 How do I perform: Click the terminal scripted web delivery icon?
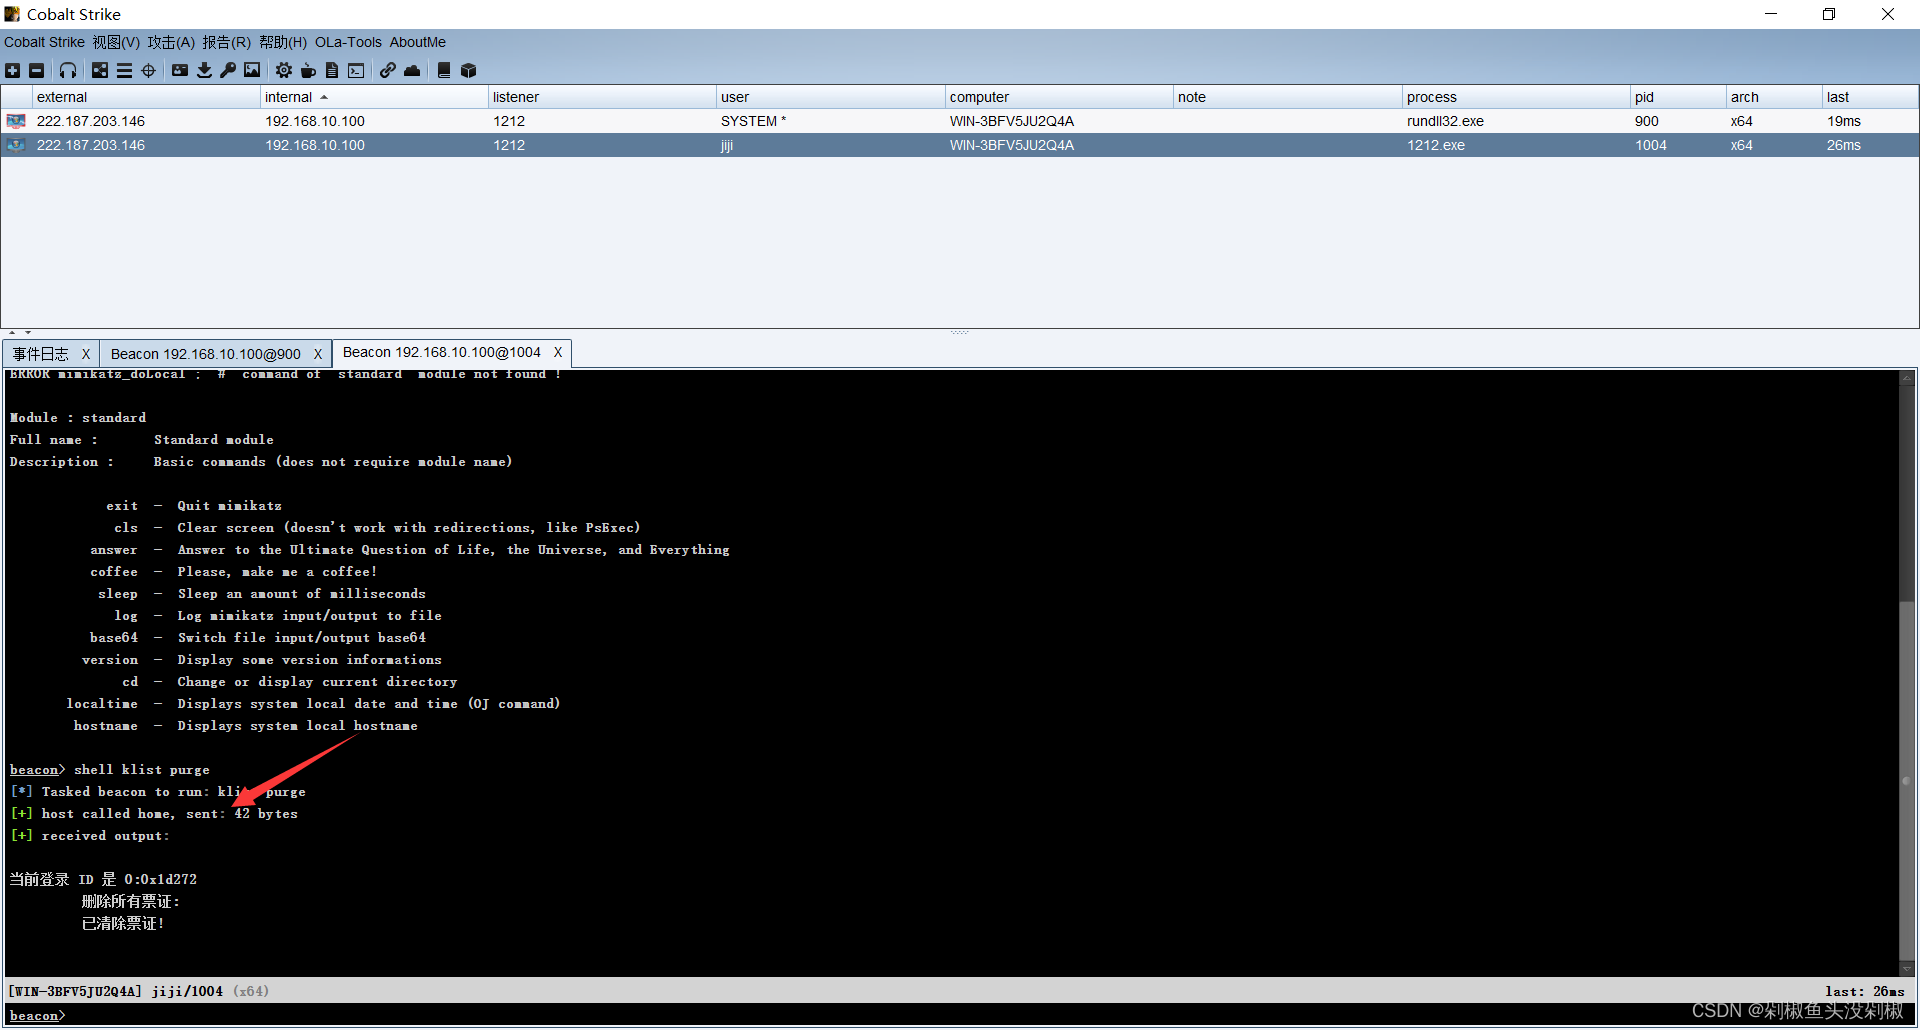pos(356,70)
